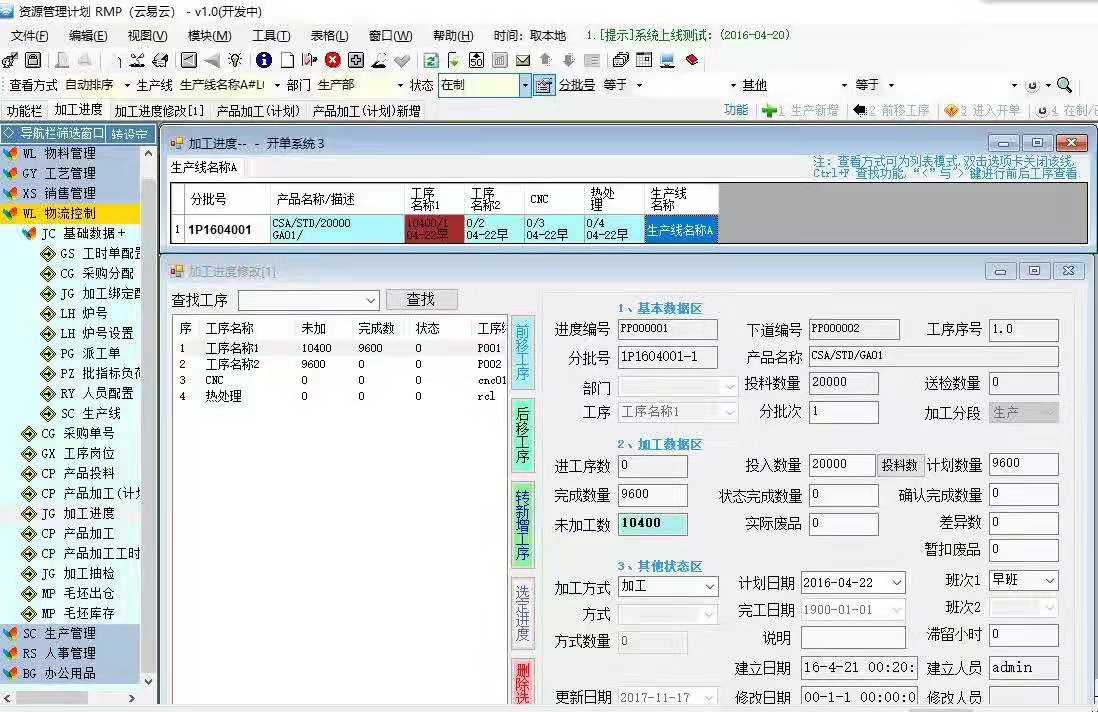Image resolution: width=1098 pixels, height=712 pixels.
Task: Click the light bulb icon on the toolbar
Action: tap(234, 60)
